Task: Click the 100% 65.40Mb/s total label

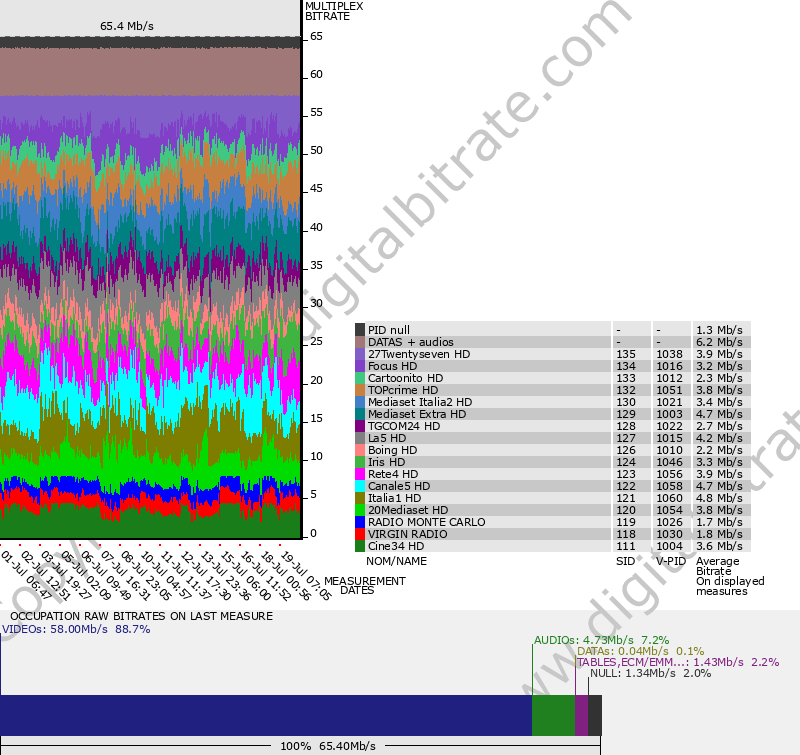Action: (x=328, y=746)
